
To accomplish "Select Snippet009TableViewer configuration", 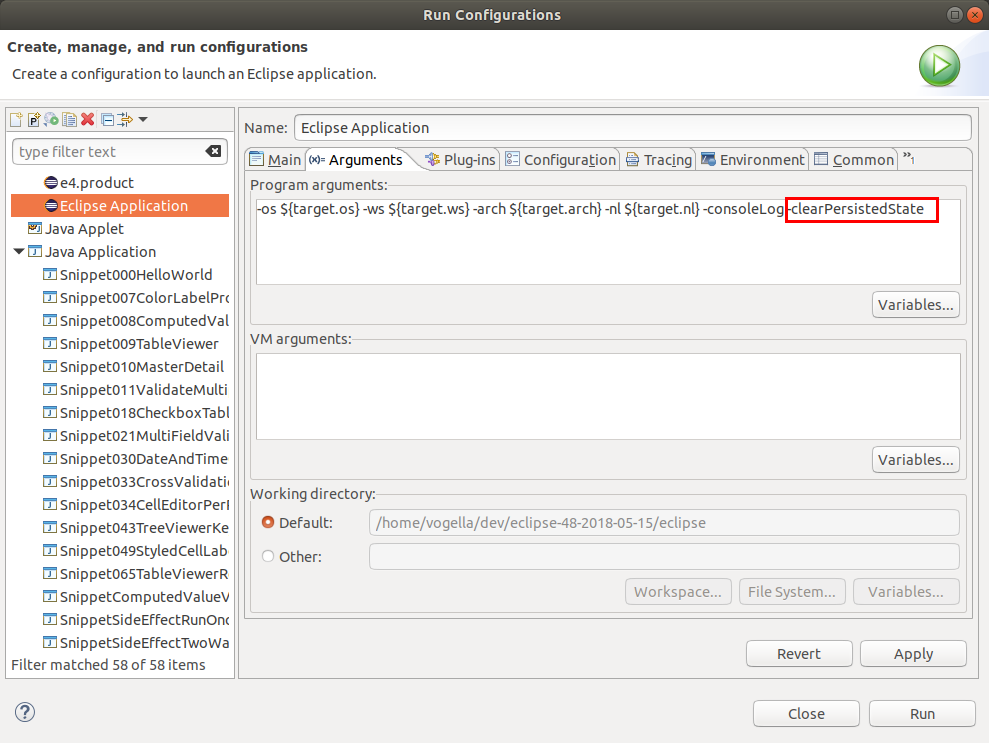I will (x=139, y=344).
